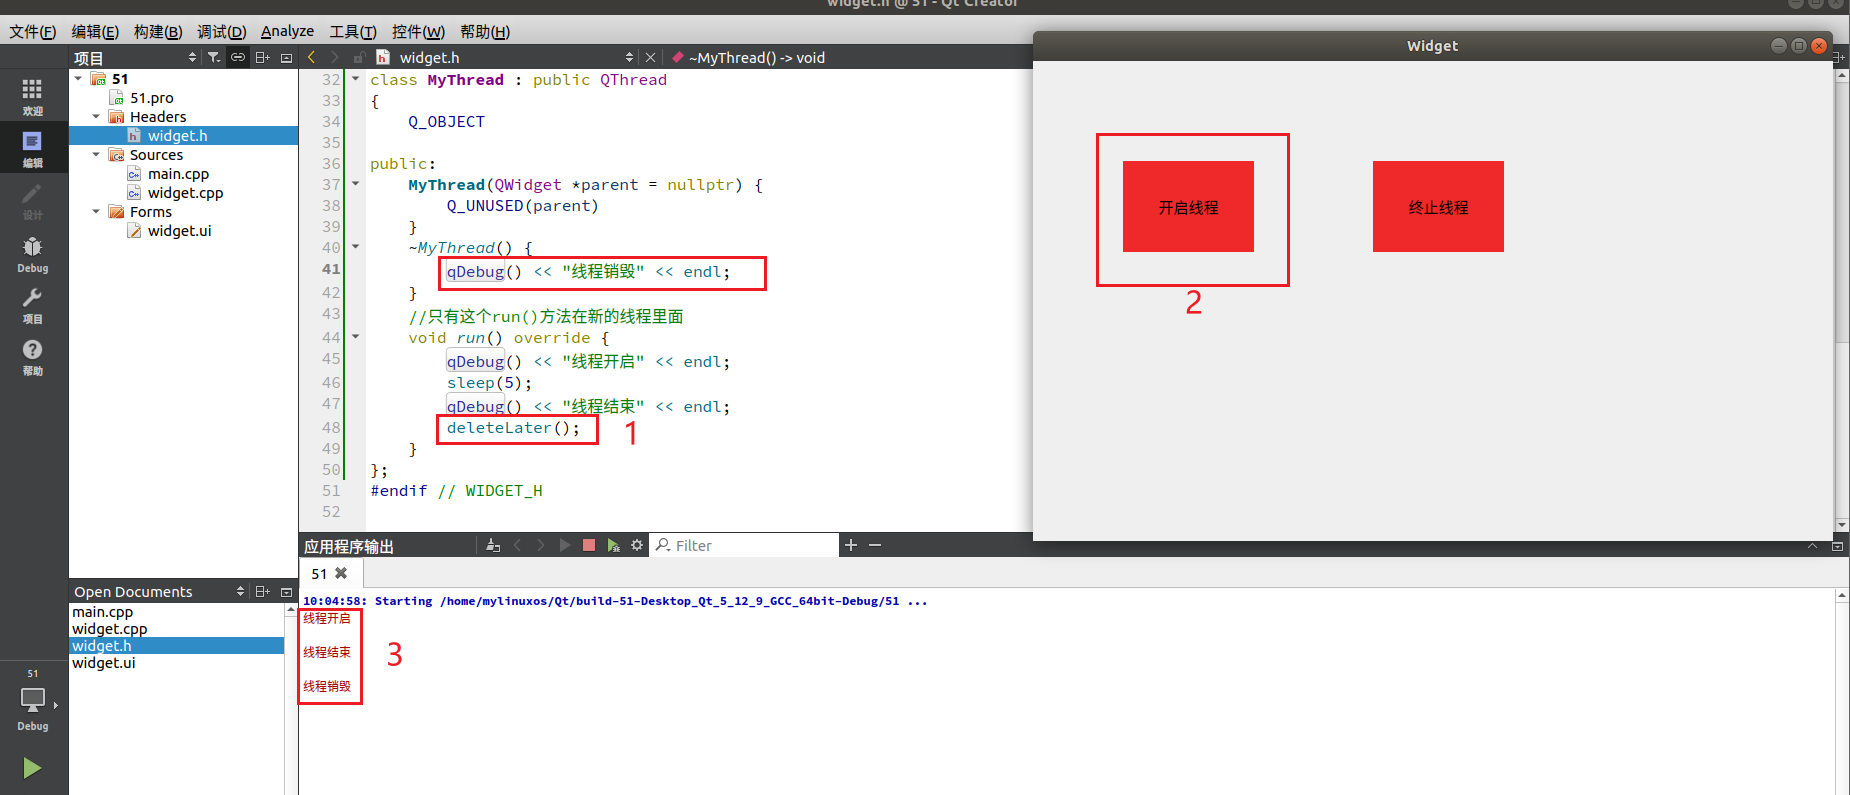Switch to 编辑 (Edit) mode
Screen dimensions: 1850x795
(x=33, y=148)
